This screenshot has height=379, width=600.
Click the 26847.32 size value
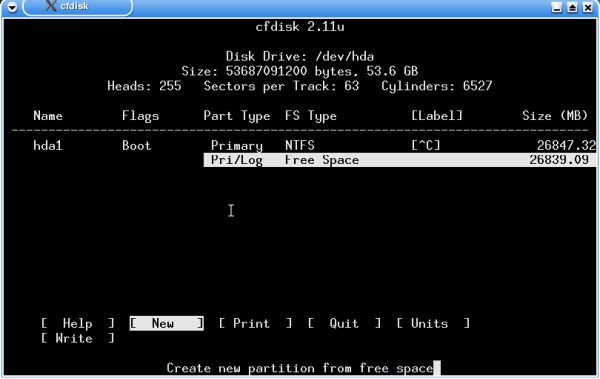pyautogui.click(x=566, y=145)
